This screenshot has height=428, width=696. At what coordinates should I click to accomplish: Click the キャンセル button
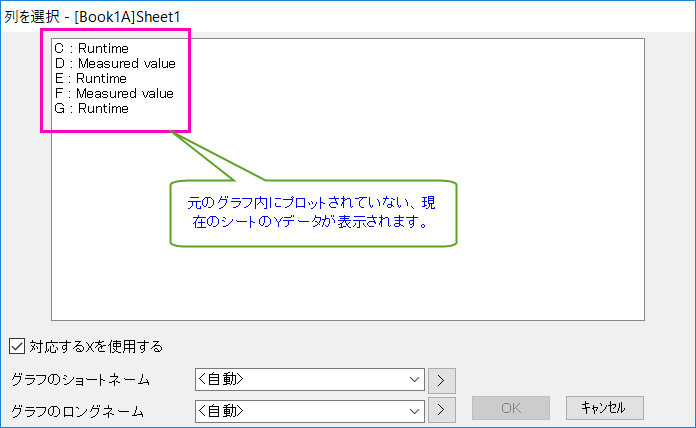[x=605, y=408]
